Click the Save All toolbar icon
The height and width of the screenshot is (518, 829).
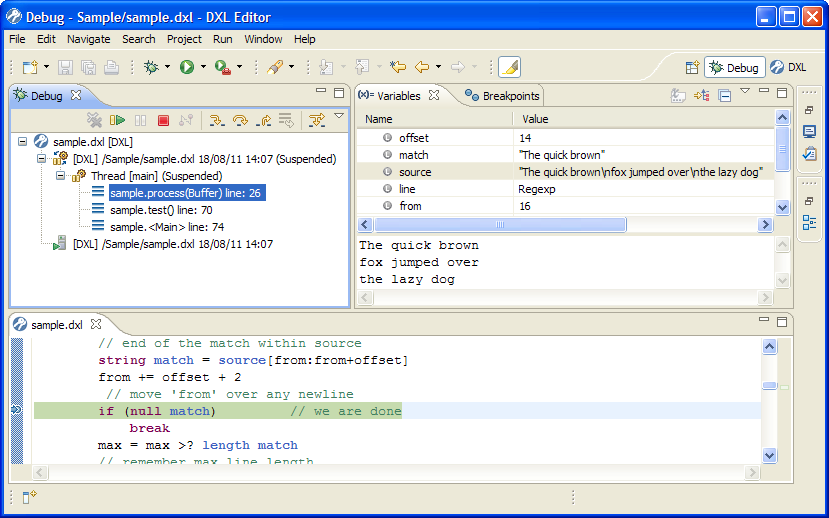tap(88, 67)
